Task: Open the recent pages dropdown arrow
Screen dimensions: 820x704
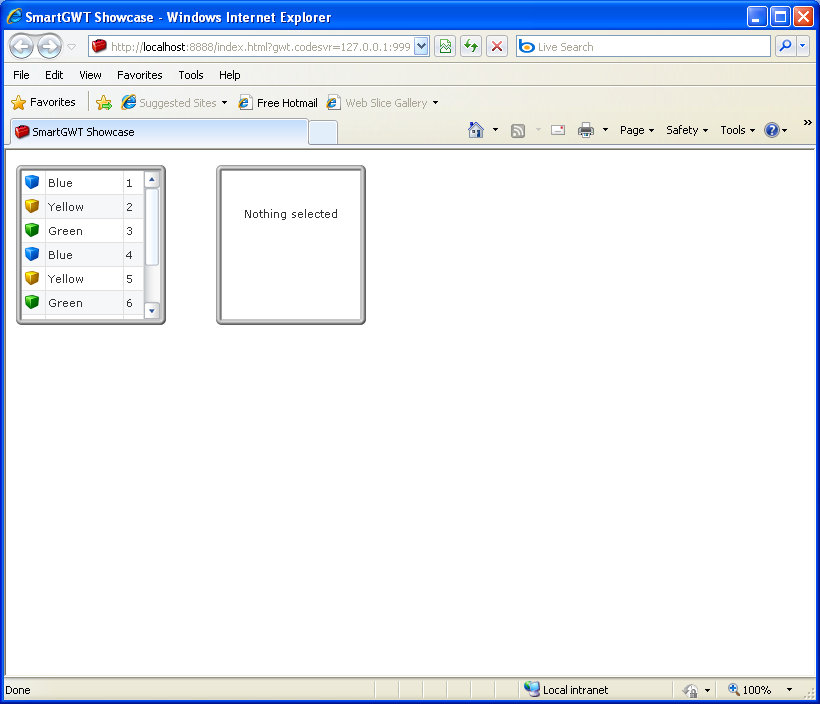Action: coord(72,47)
